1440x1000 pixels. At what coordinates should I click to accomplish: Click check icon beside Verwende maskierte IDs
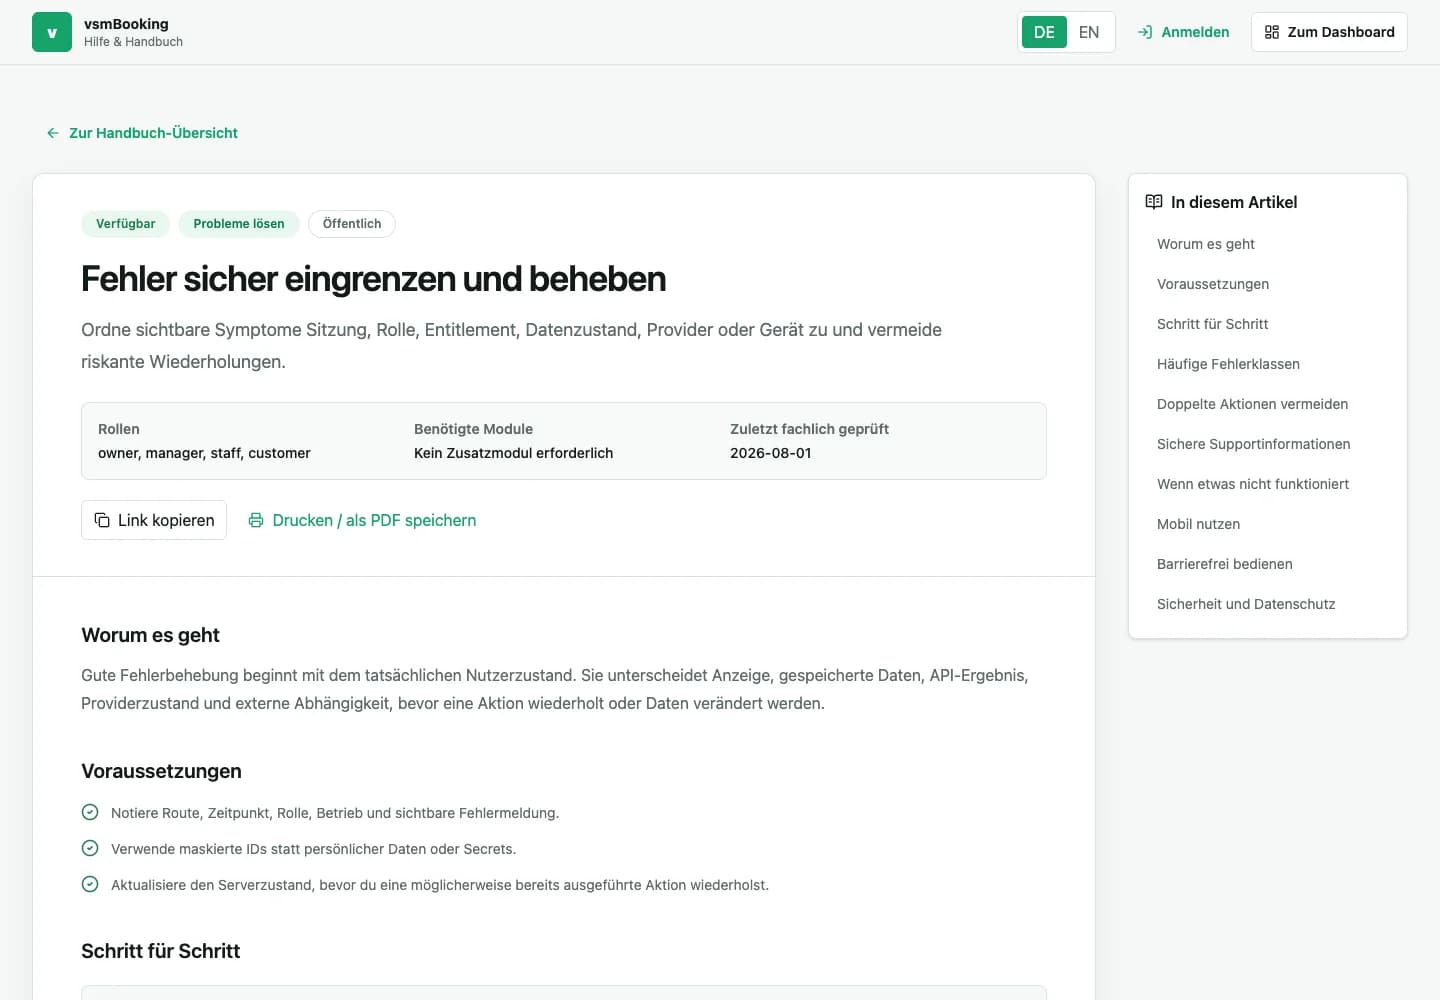(90, 848)
